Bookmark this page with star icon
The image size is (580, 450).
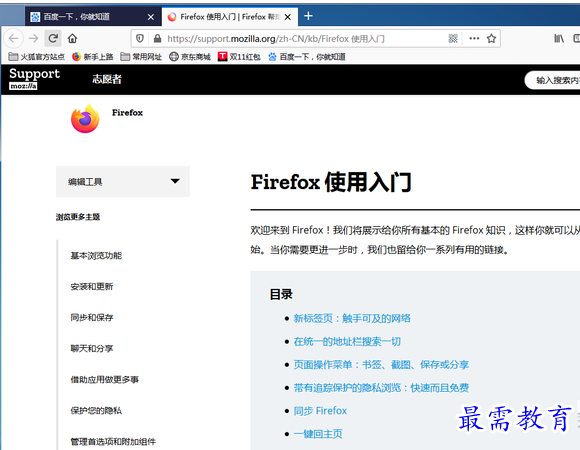pos(491,38)
